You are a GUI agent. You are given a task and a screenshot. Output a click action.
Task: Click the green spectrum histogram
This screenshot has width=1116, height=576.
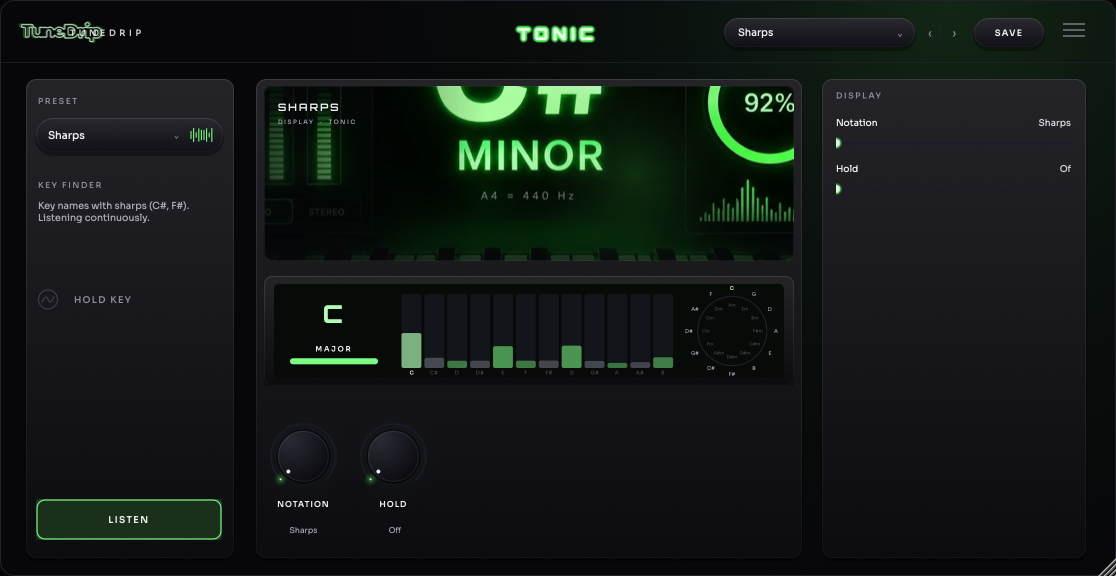(x=747, y=201)
